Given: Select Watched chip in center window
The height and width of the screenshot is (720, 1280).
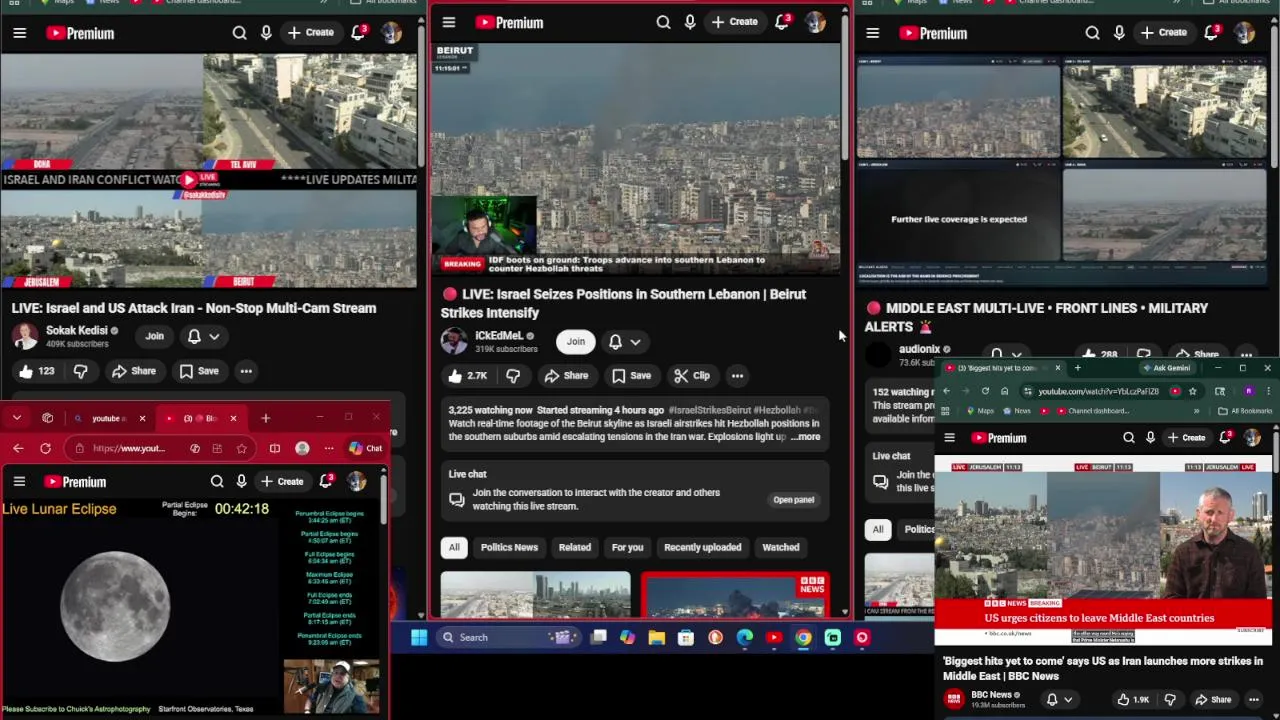Looking at the screenshot, I should [781, 547].
